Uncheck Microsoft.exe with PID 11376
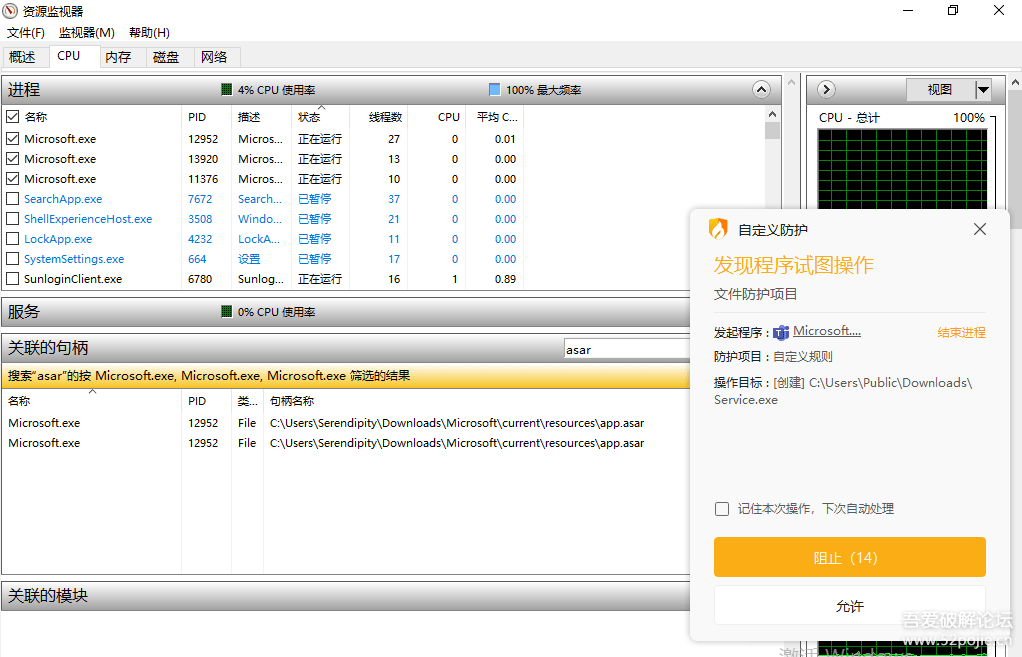1022x657 pixels. pyautogui.click(x=12, y=179)
